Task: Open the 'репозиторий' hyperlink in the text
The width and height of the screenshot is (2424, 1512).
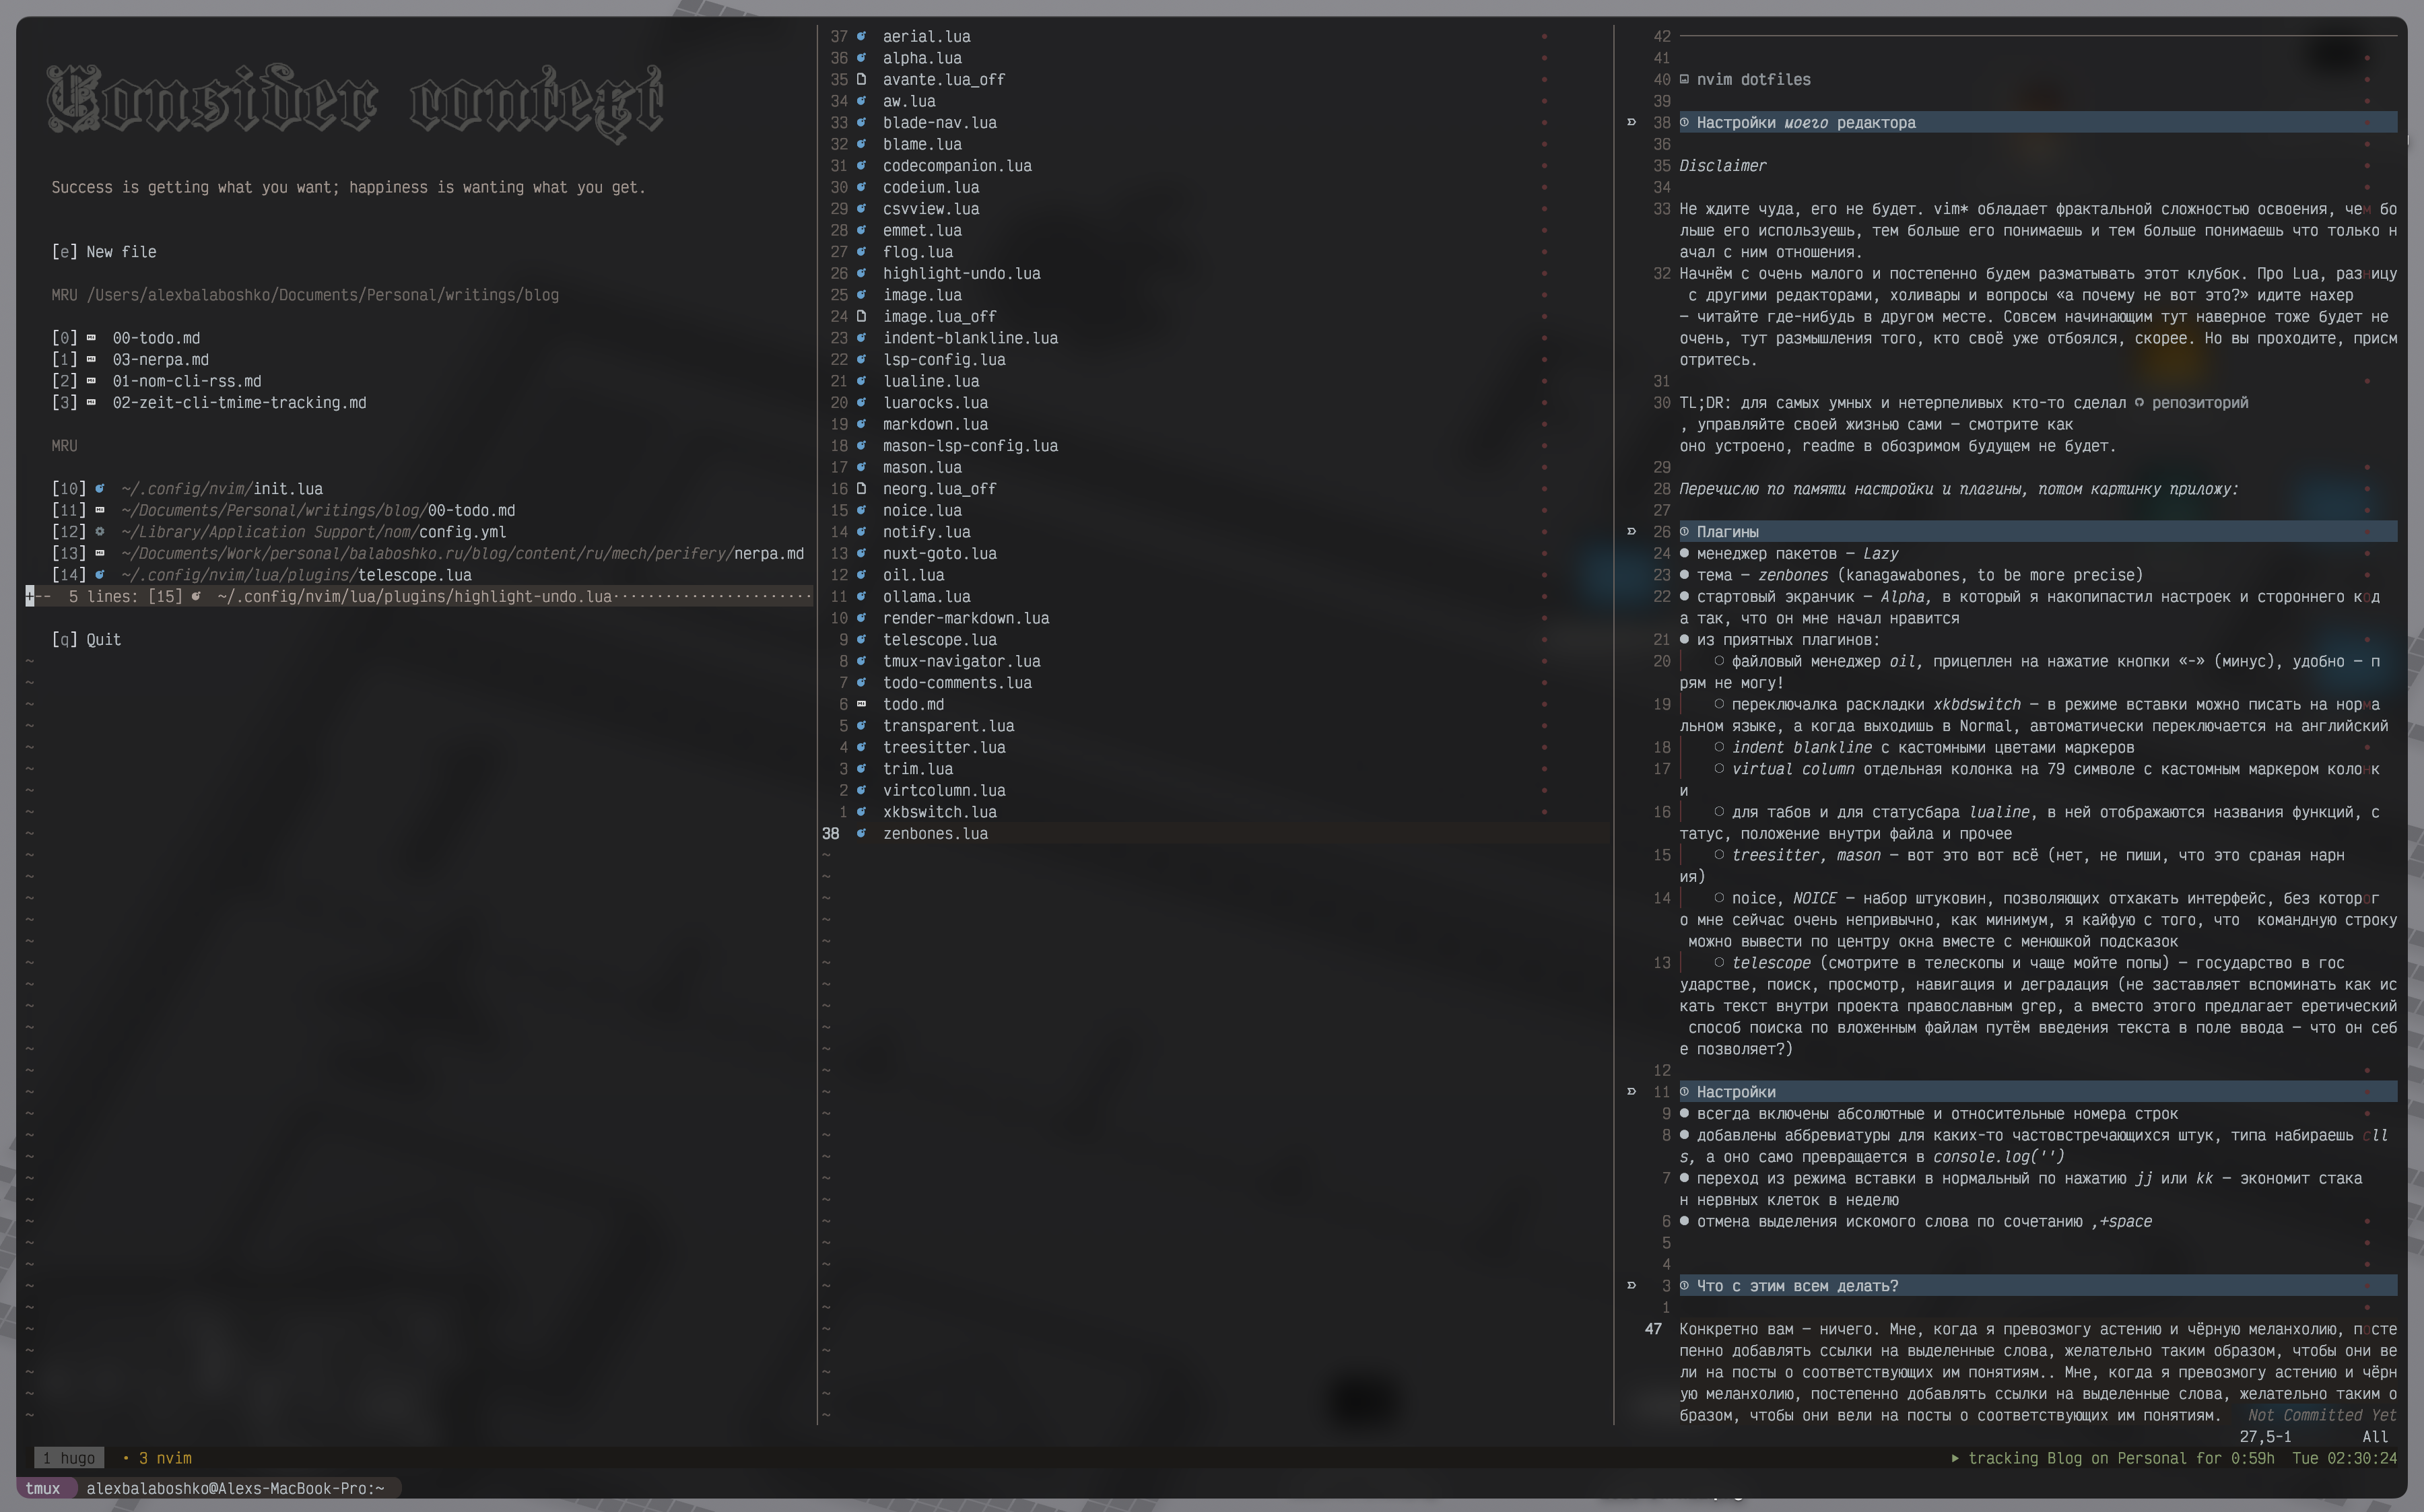Action: 2199,403
